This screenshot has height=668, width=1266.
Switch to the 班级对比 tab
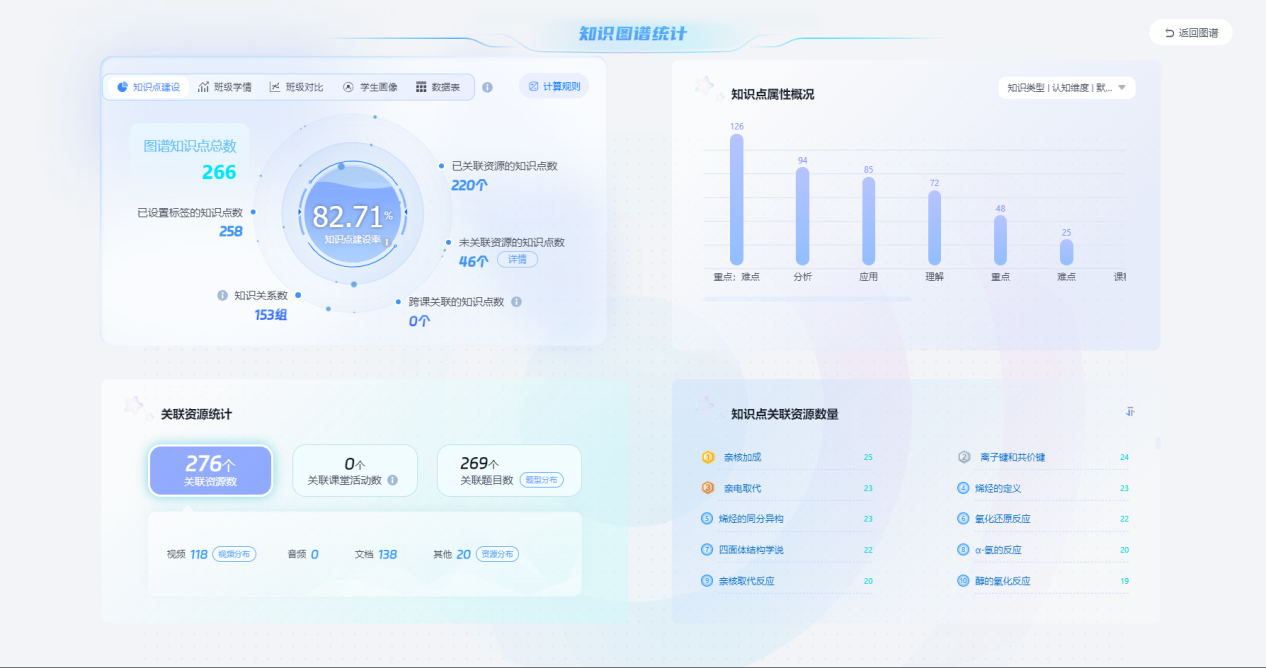click(296, 87)
